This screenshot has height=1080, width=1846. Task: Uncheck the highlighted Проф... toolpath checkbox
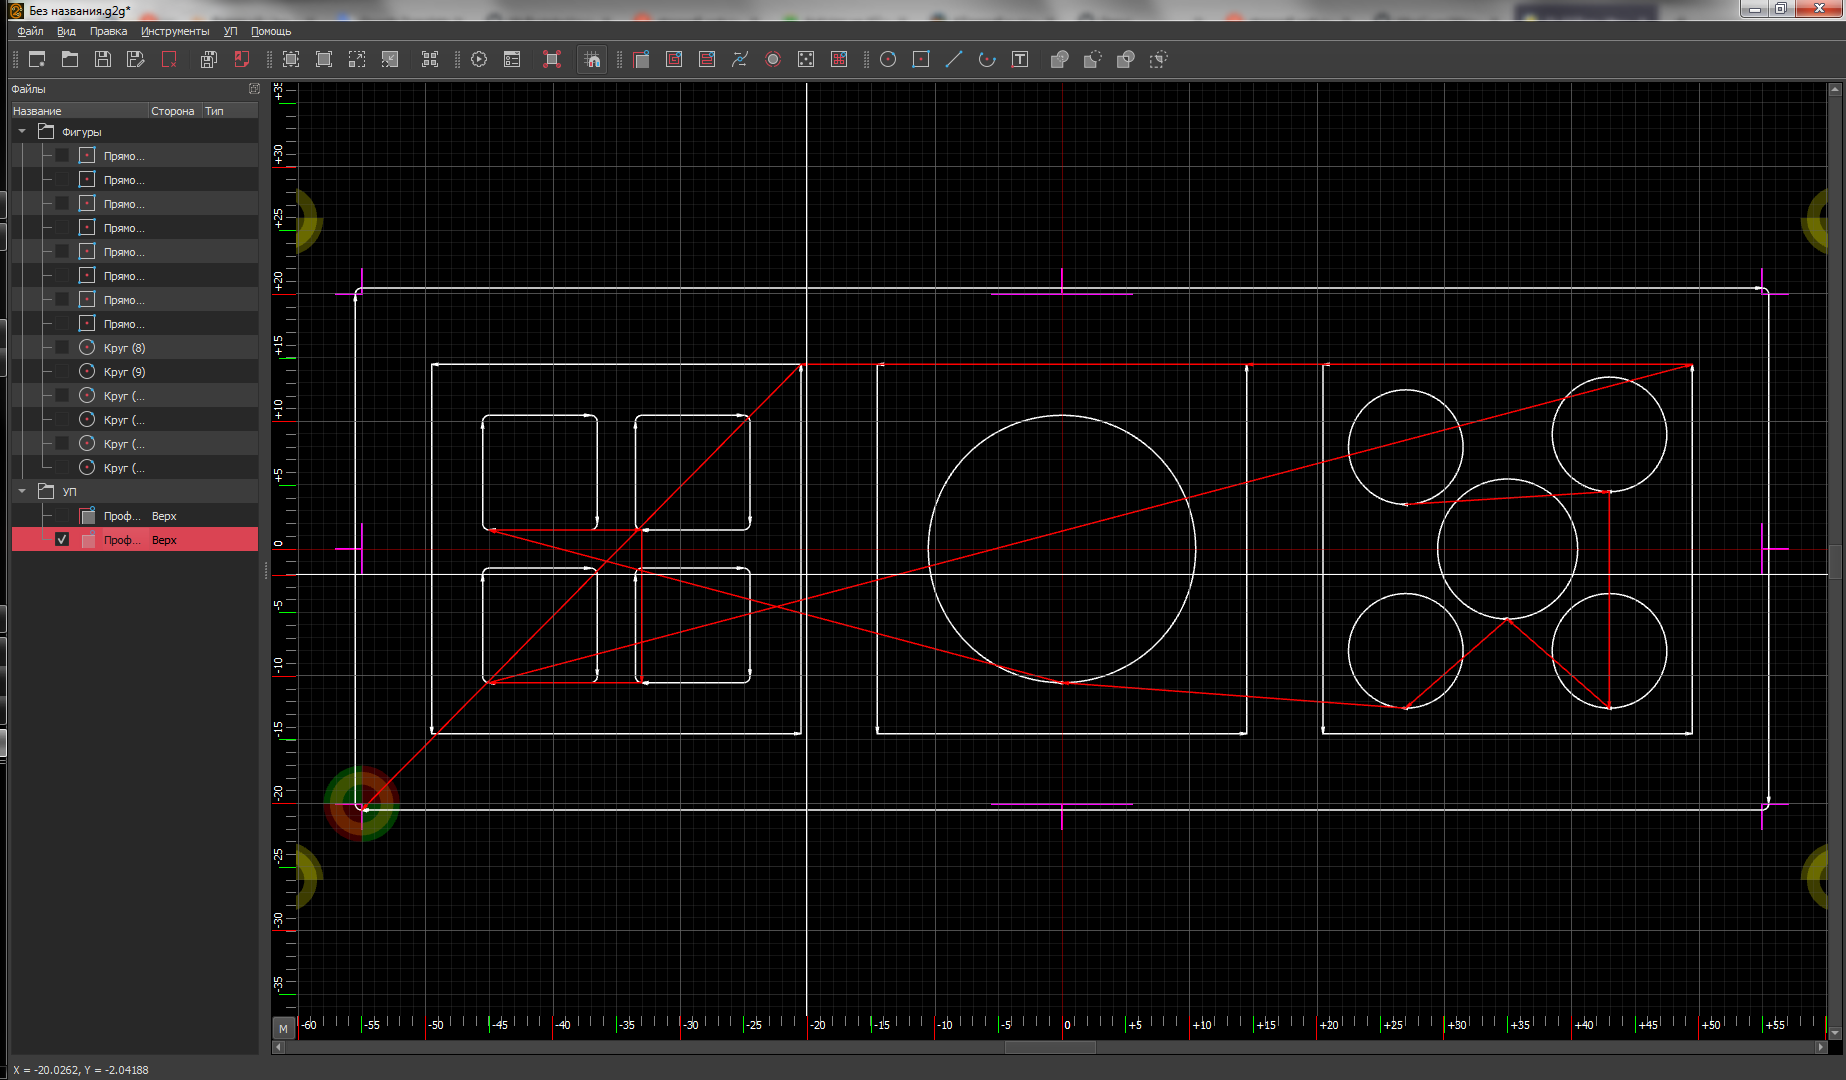[62, 539]
